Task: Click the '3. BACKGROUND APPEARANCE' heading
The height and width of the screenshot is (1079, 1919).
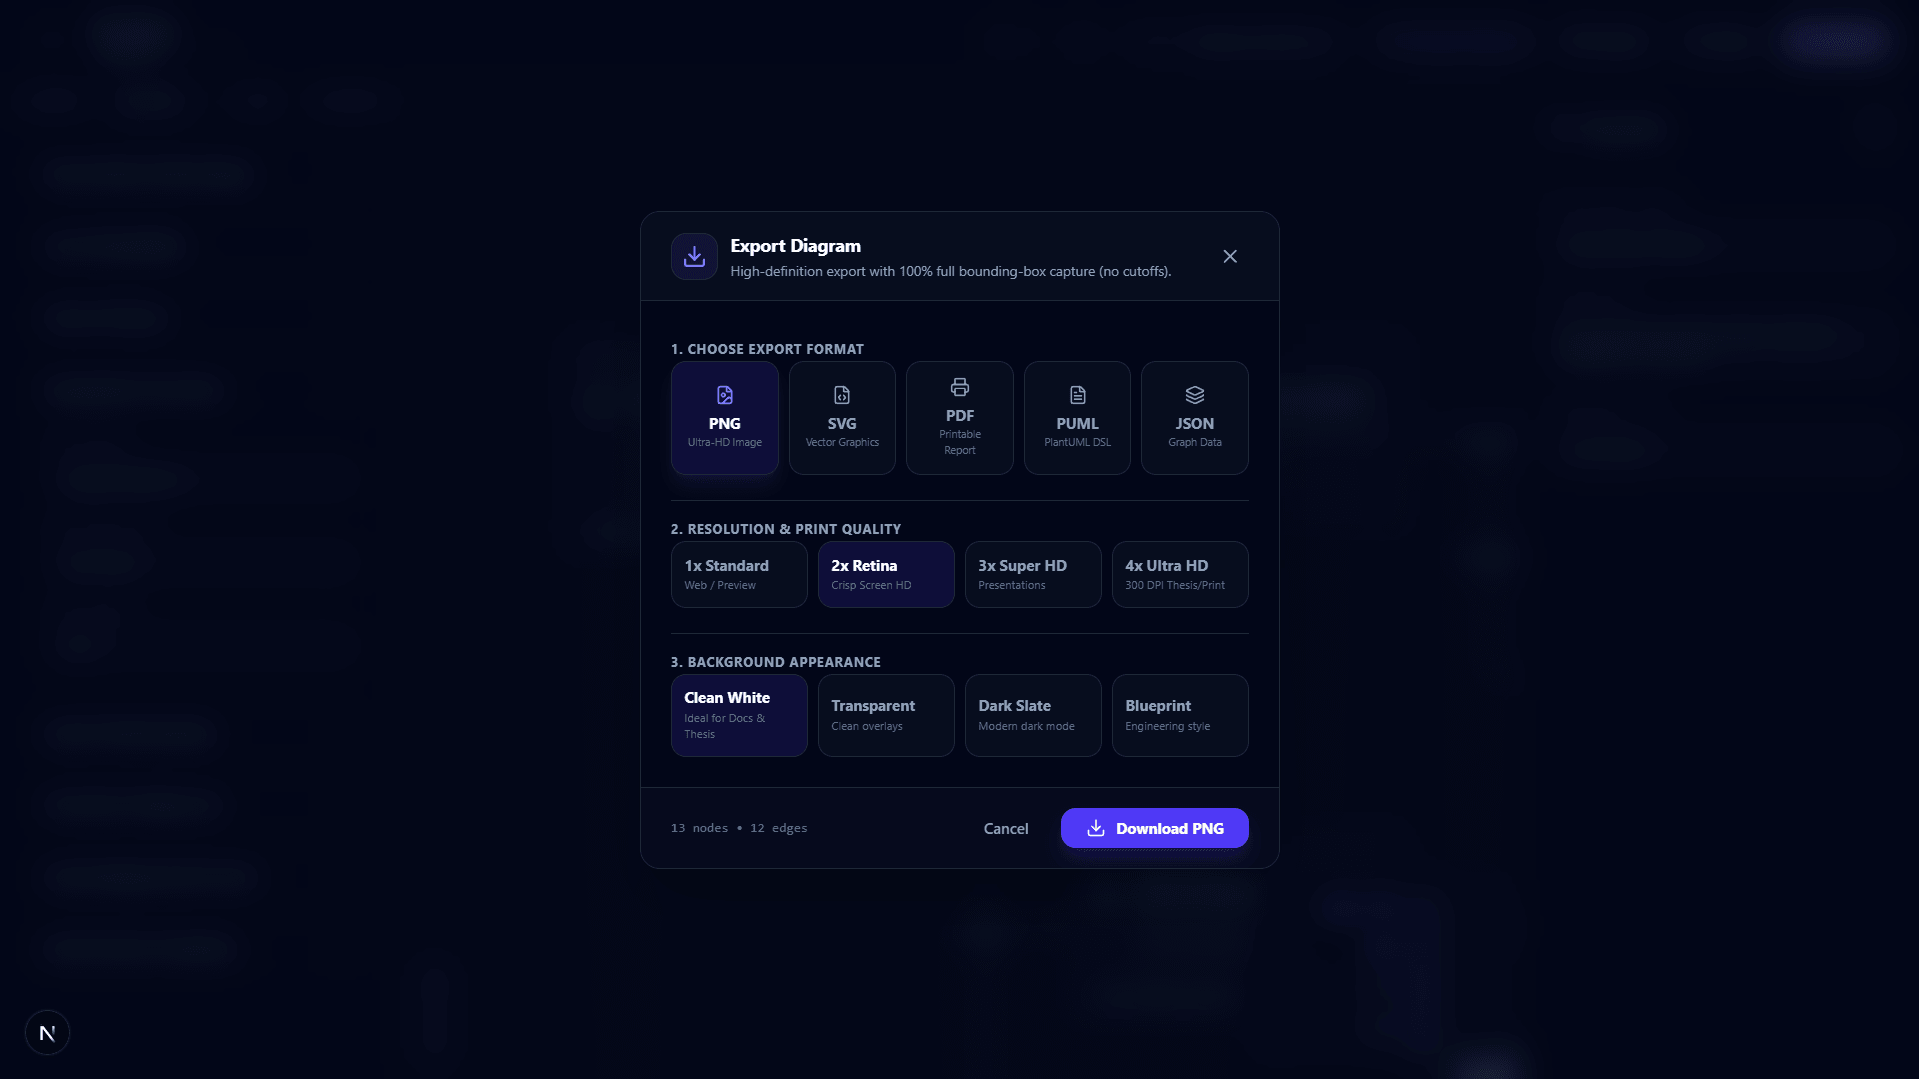Action: [x=776, y=662]
